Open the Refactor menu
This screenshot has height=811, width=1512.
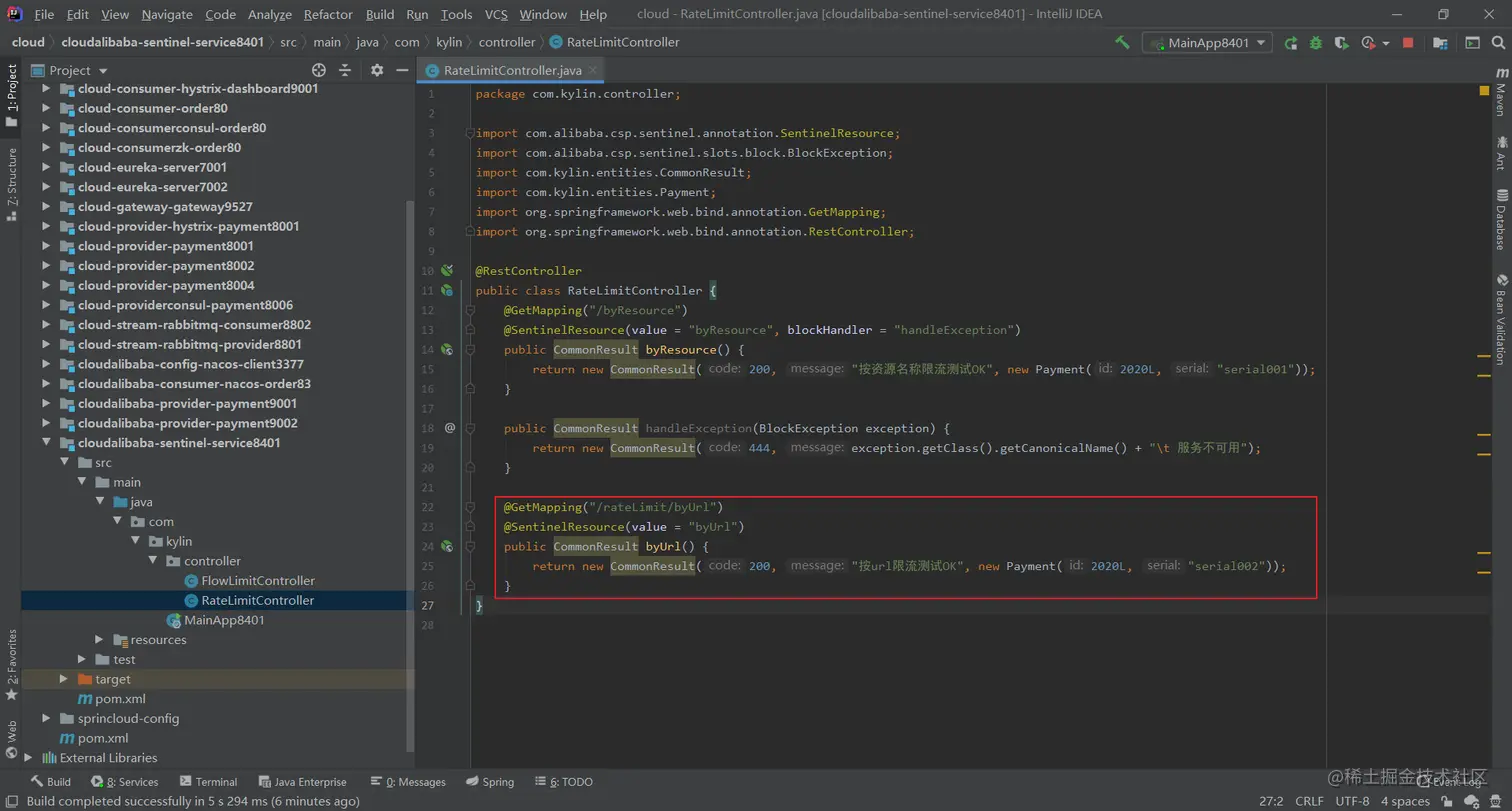[x=328, y=15]
